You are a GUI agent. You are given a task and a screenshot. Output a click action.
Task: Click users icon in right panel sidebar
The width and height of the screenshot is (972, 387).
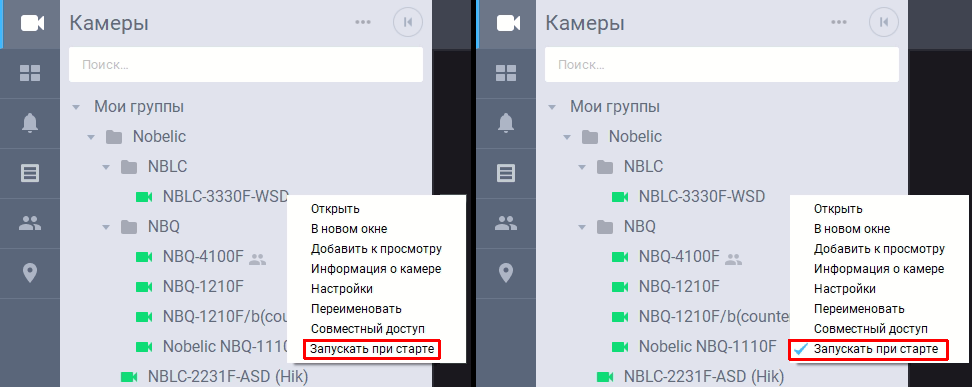click(x=506, y=223)
